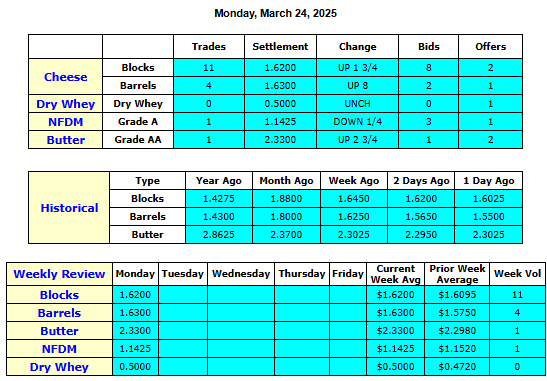This screenshot has height=381, width=547.
Task: Click the Monday, March 24, 2025 title
Action: click(x=275, y=13)
